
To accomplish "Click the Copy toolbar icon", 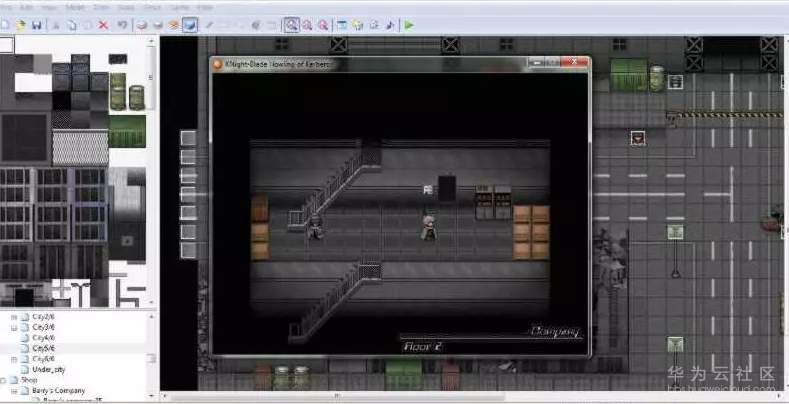I will click(x=72, y=25).
